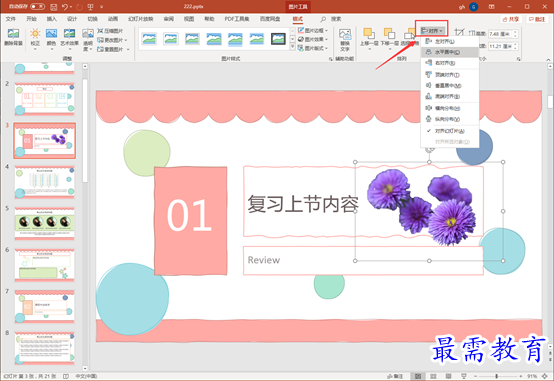Open the File (文件) tab
Viewport: 554px width, 381px height.
(11, 19)
